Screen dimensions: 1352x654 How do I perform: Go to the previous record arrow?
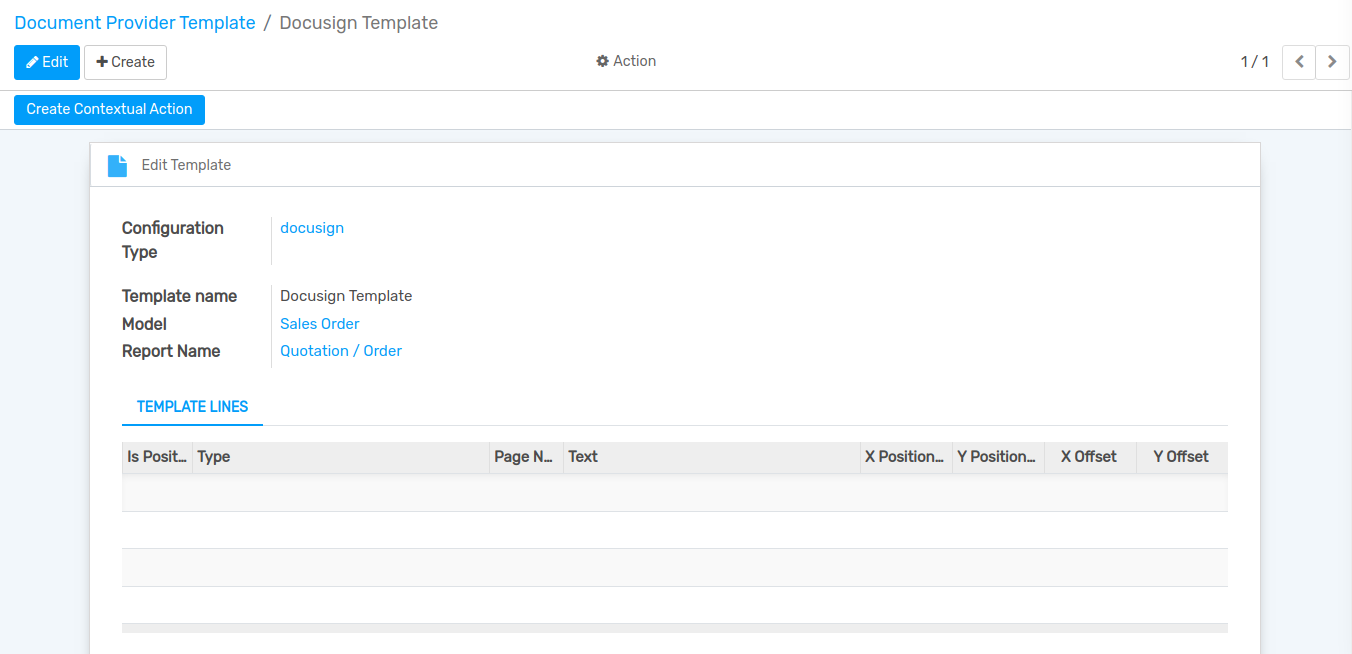[1298, 62]
